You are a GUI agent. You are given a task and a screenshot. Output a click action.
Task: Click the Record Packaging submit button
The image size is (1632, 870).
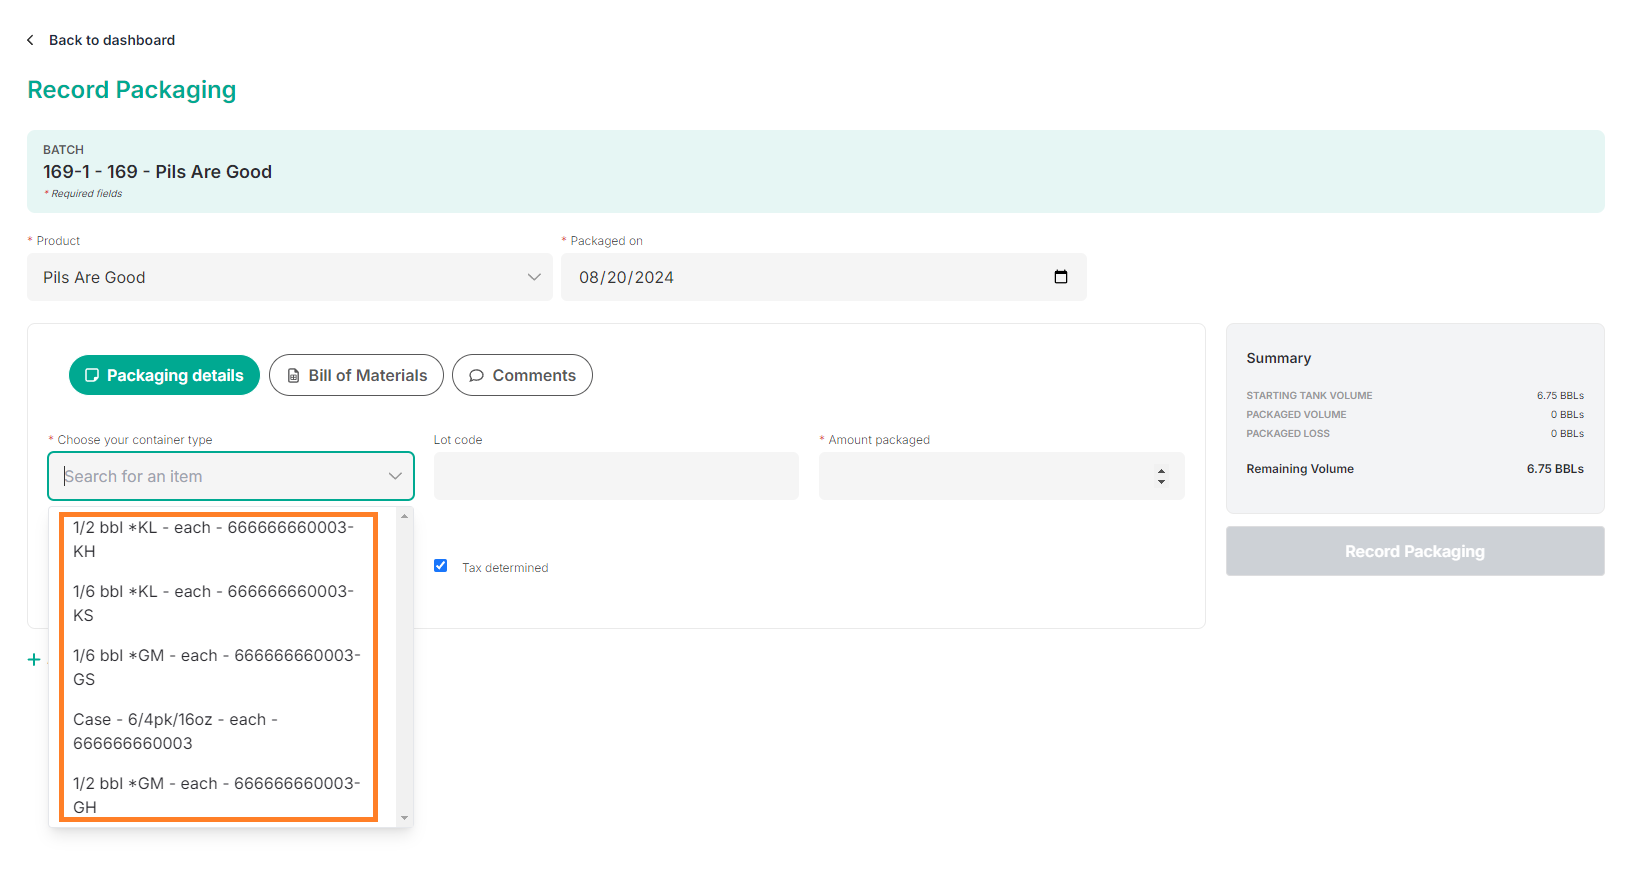(1415, 551)
